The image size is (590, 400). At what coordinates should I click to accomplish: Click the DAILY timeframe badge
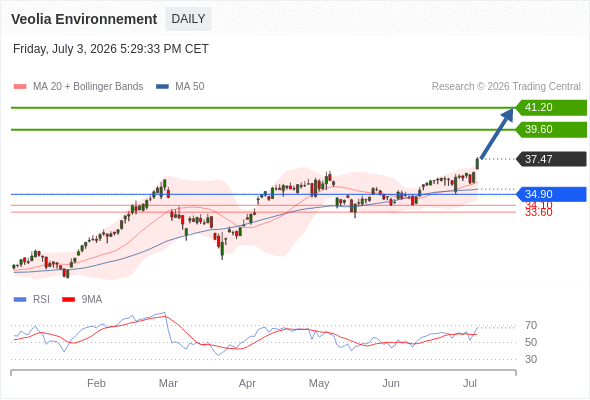[188, 19]
